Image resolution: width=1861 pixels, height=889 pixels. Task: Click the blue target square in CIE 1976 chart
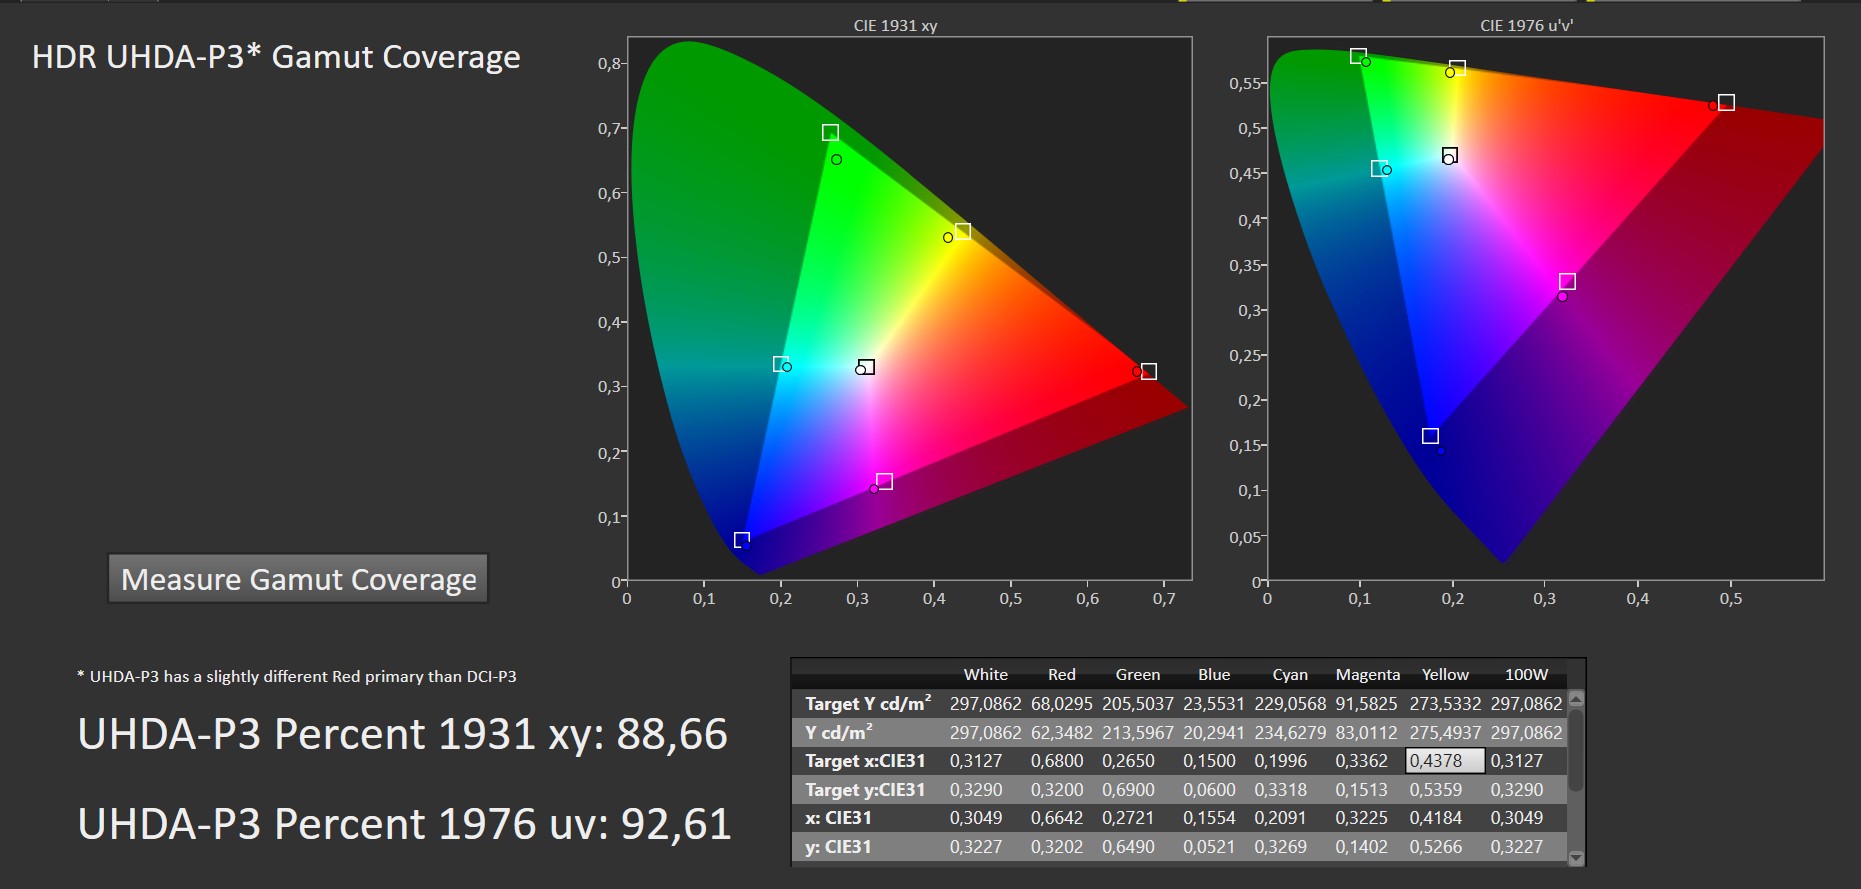pyautogui.click(x=1430, y=436)
